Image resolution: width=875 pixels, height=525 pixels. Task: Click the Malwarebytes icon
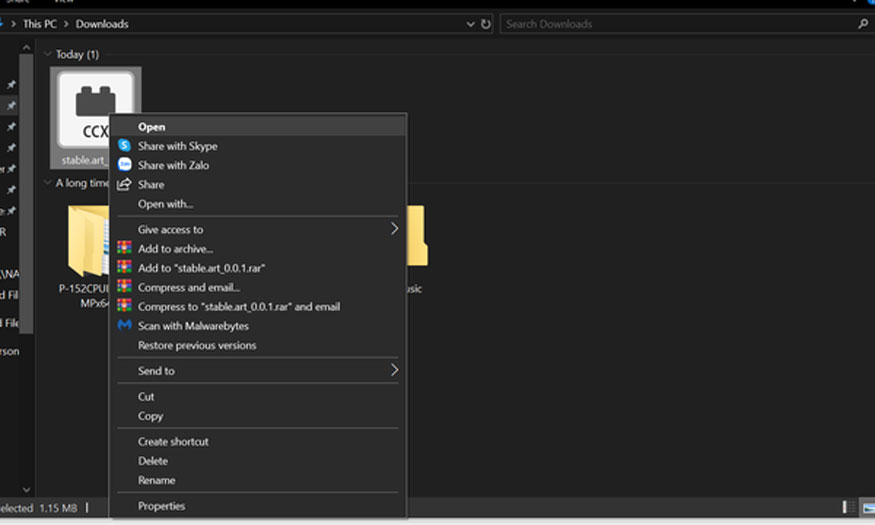(124, 325)
